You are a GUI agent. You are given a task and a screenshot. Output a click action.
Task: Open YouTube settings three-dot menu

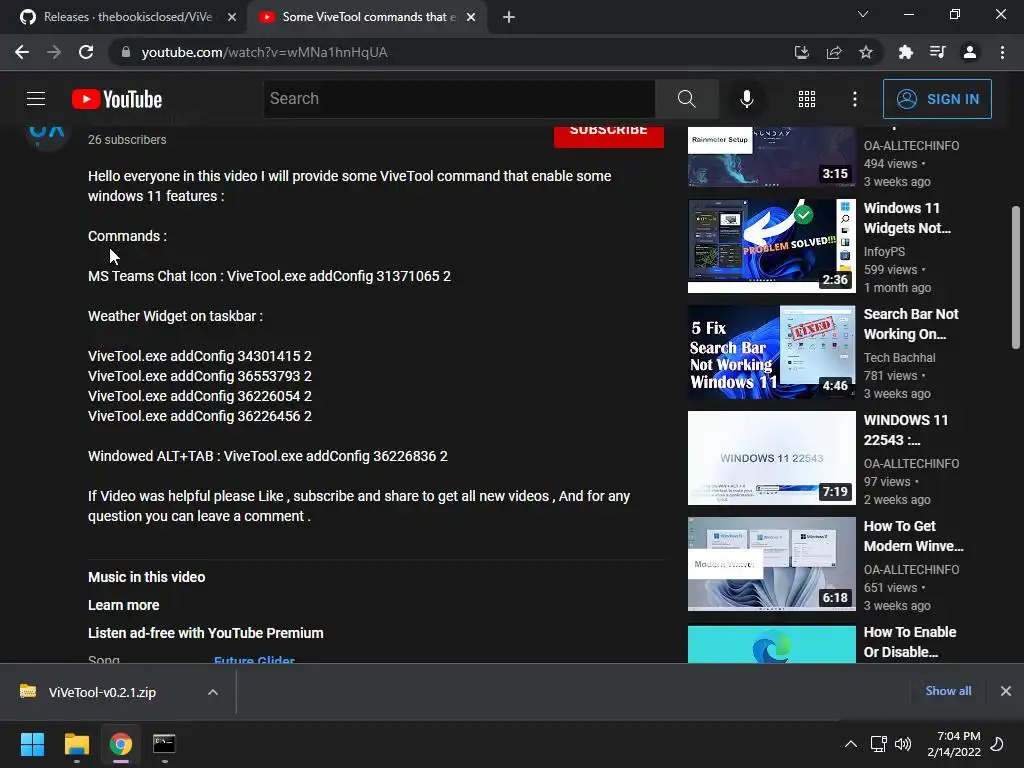[855, 99]
